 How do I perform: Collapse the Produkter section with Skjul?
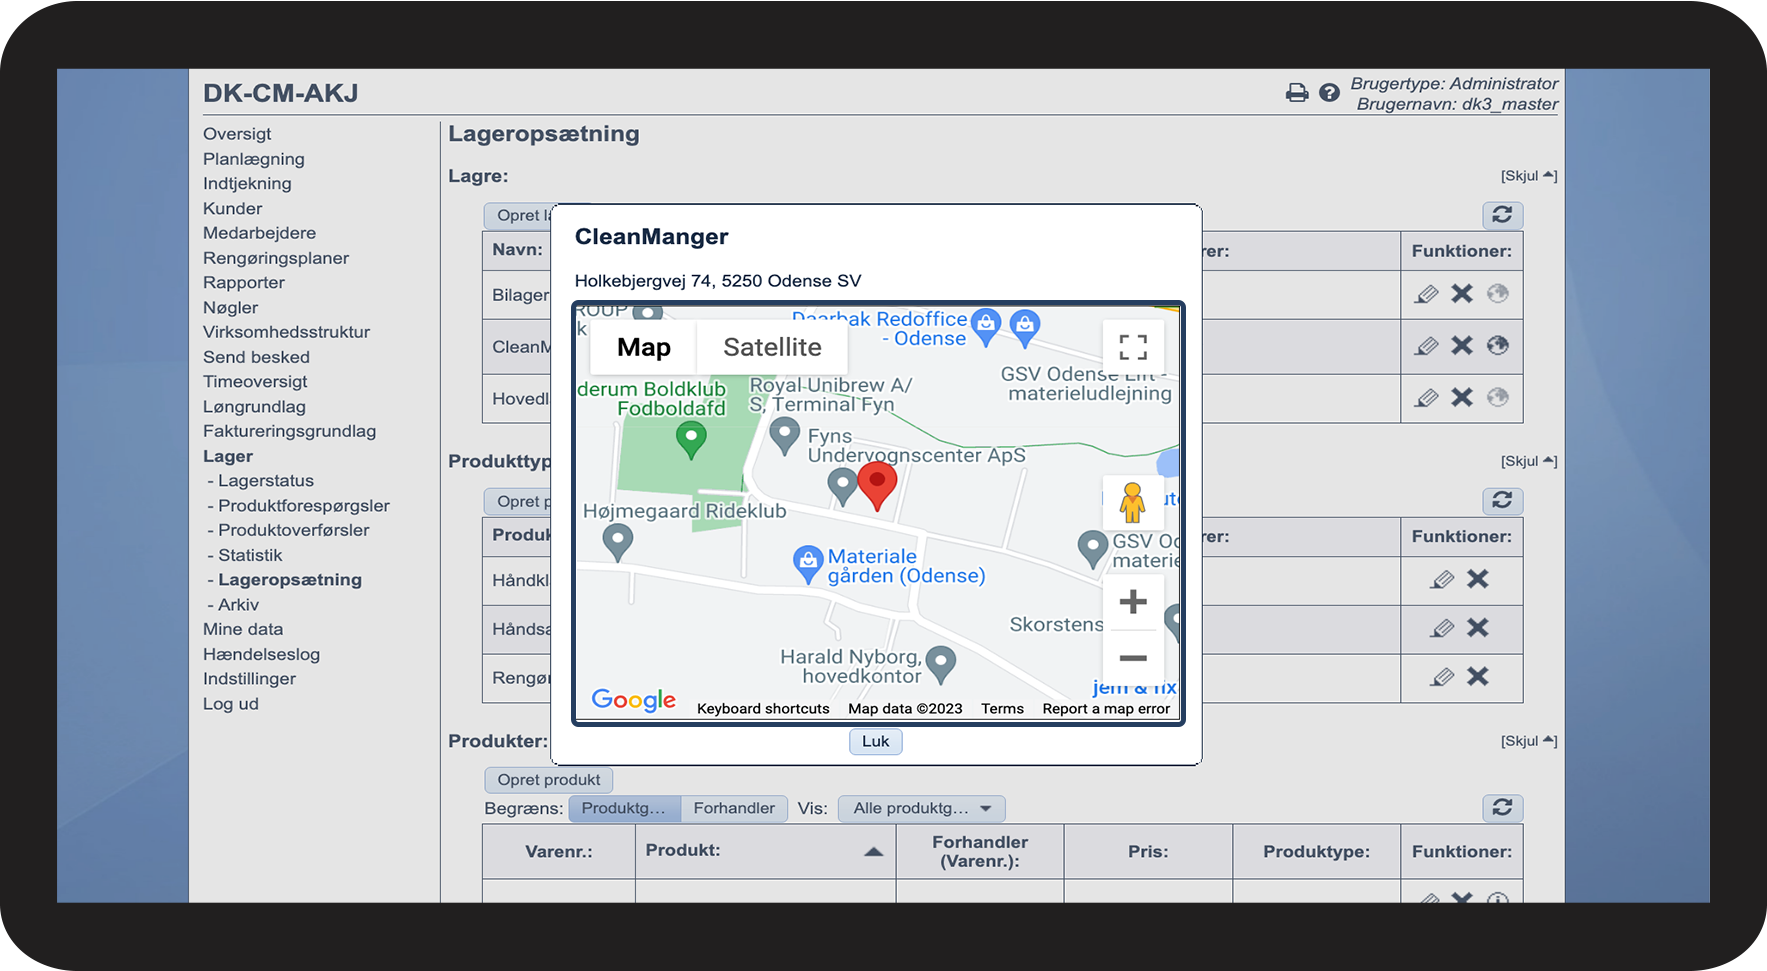click(x=1528, y=741)
